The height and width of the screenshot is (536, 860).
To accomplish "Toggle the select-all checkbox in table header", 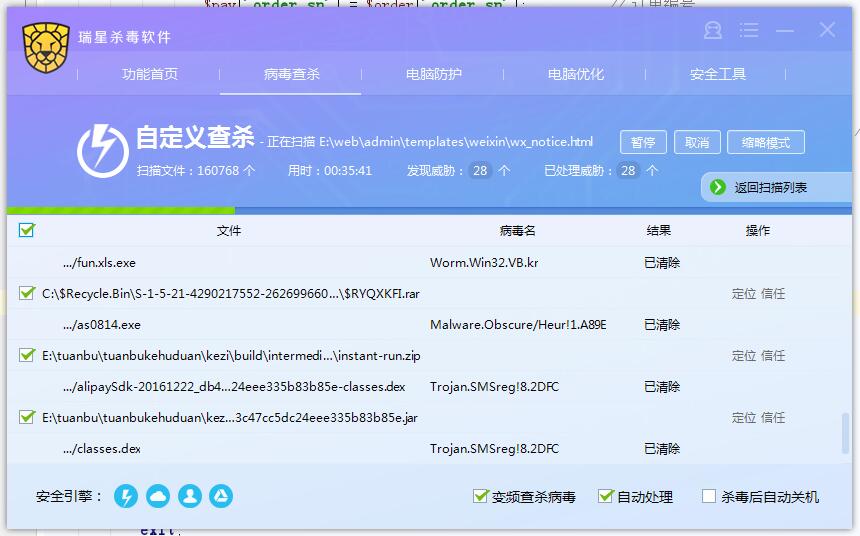I will [x=26, y=230].
